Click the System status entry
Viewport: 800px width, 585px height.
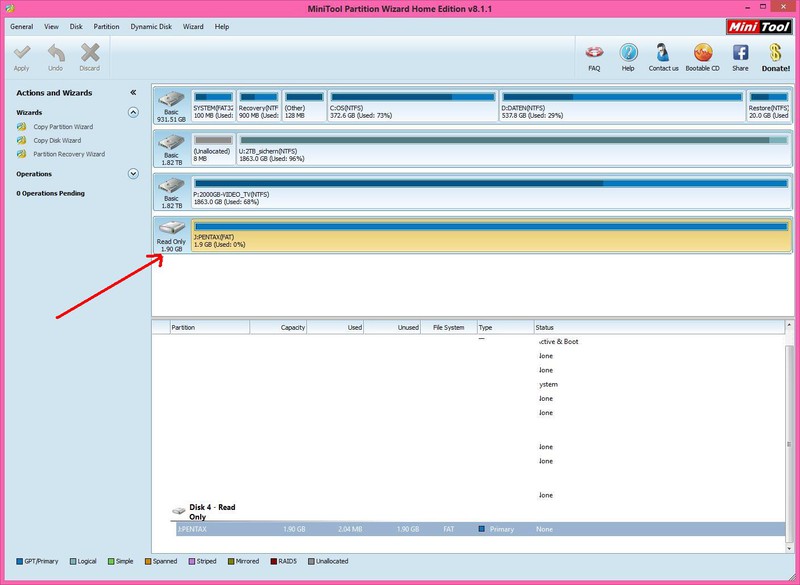[548, 384]
